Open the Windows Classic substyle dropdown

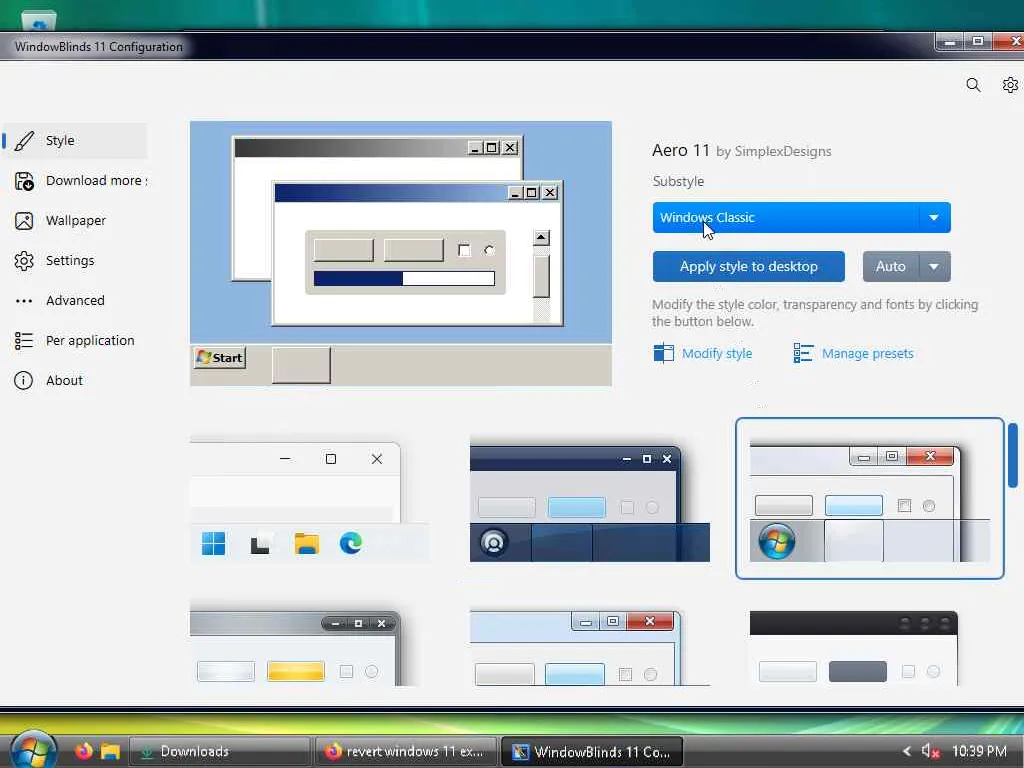coord(801,217)
